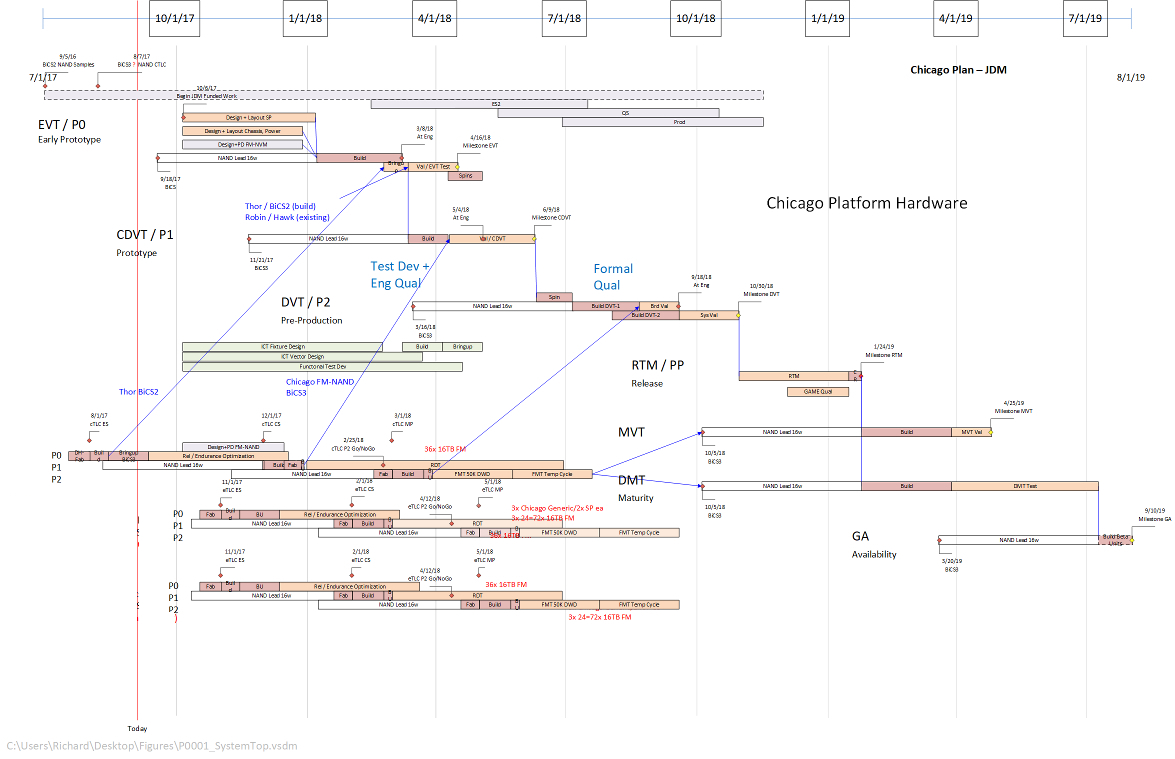This screenshot has width=1175, height=759.
Task: Select the "Spins" bar under EVT test
Action: coord(465,176)
